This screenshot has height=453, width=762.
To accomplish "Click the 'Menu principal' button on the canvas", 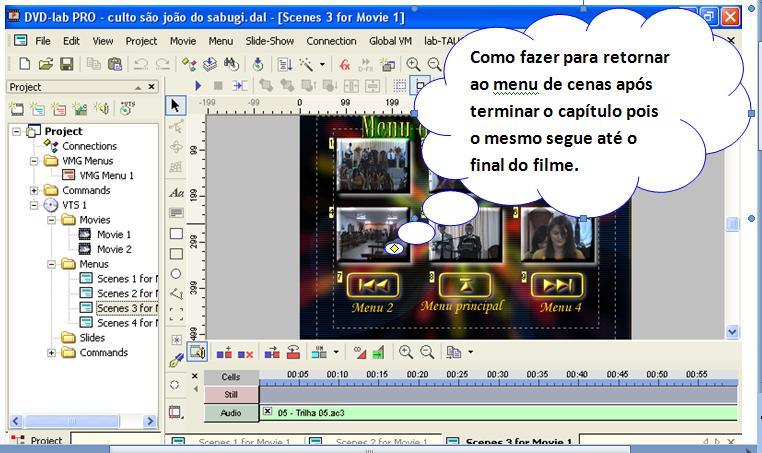I will pos(465,285).
